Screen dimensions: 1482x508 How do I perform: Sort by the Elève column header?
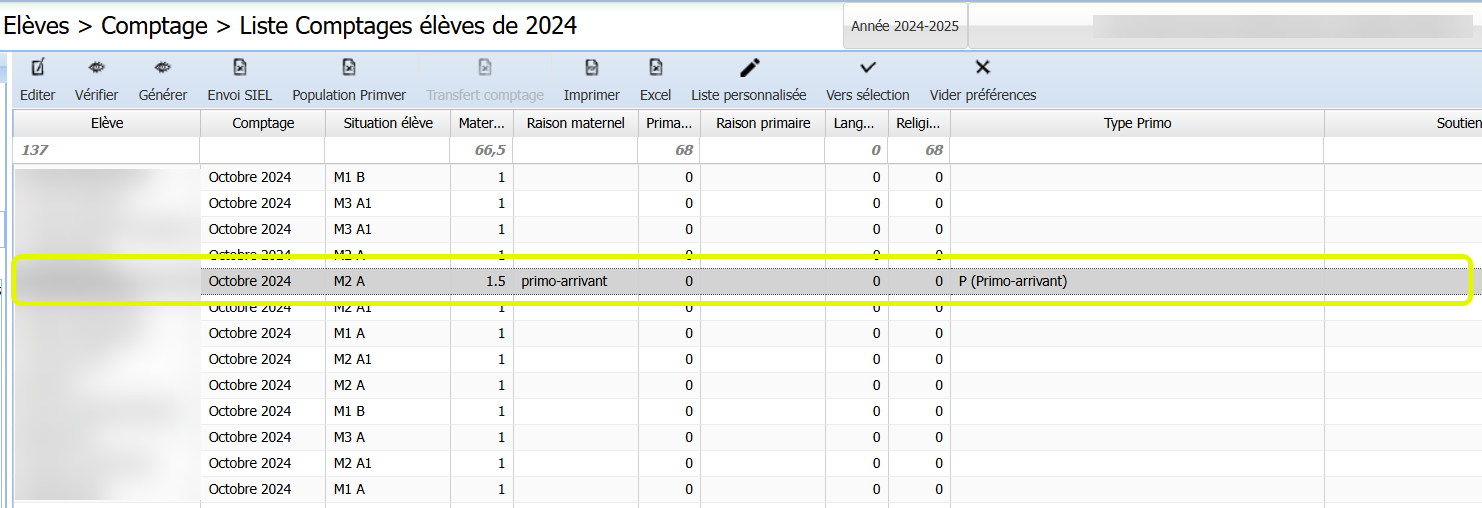pos(106,124)
